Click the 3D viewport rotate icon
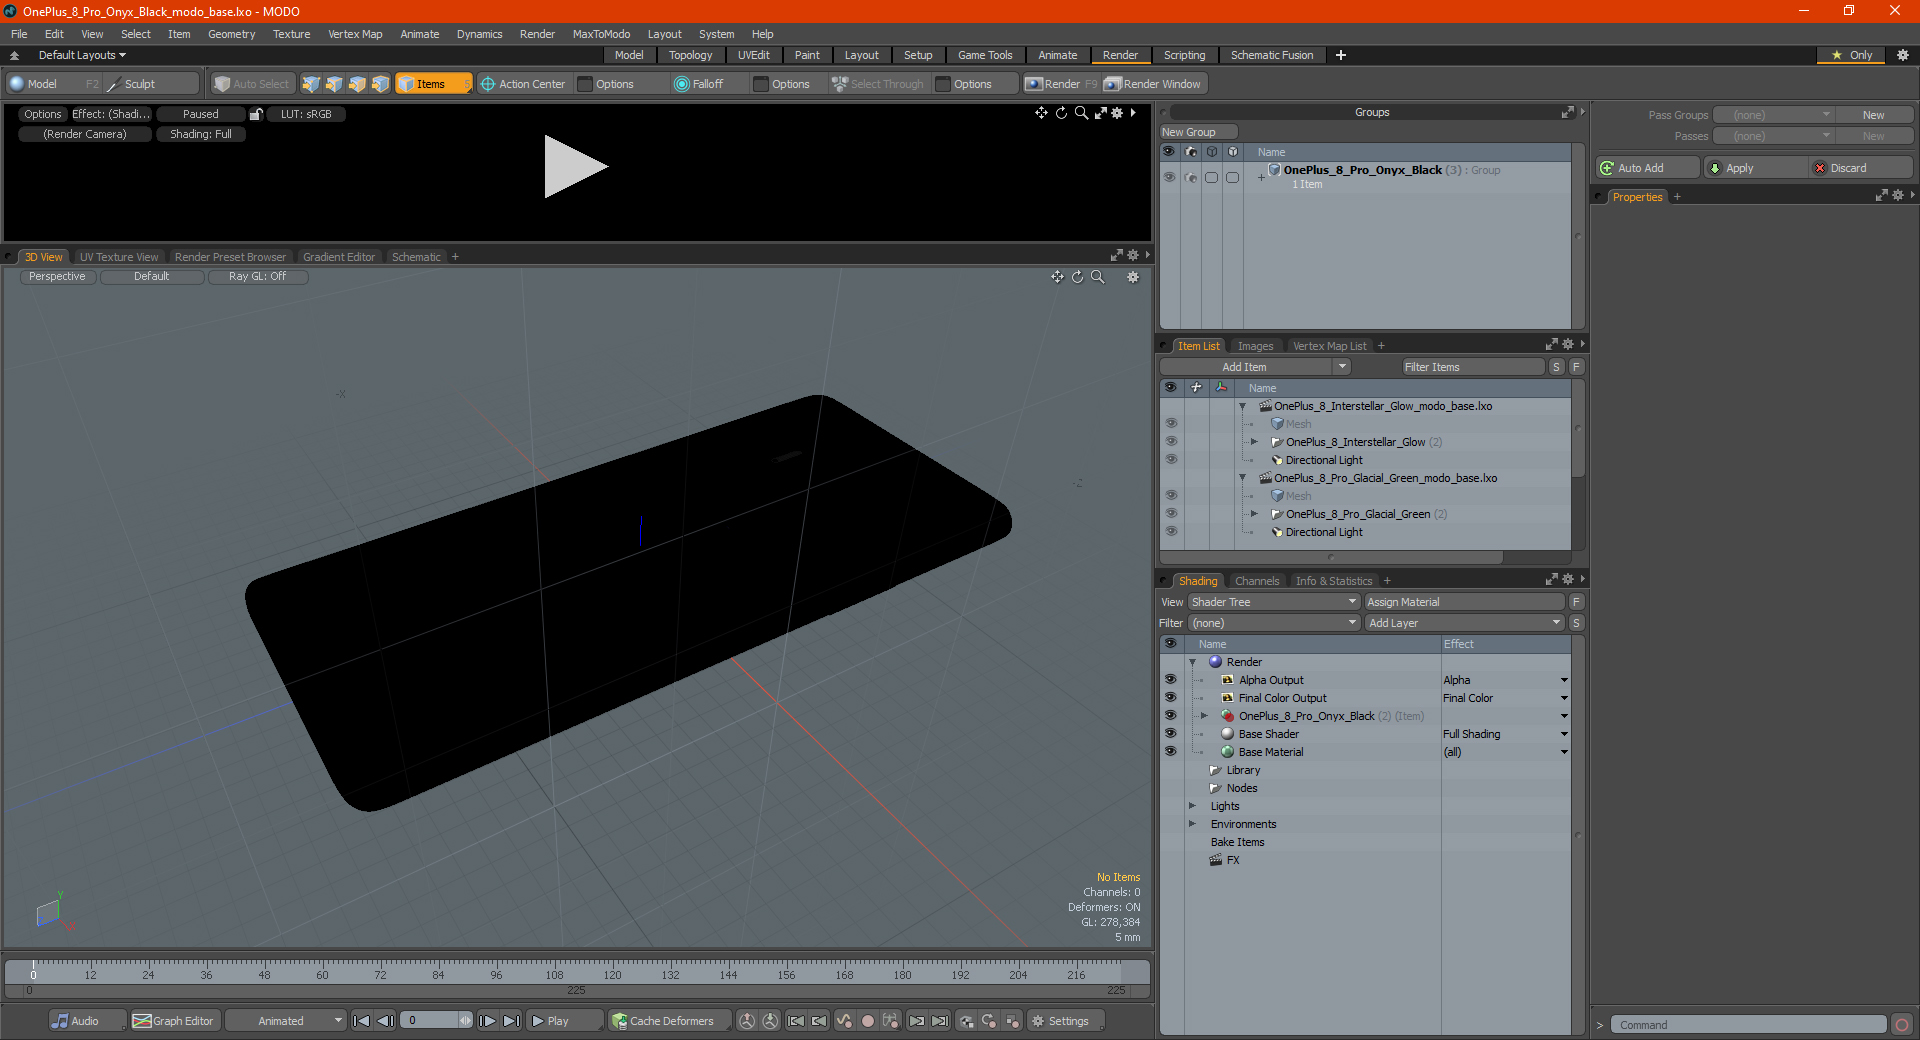 point(1077,277)
